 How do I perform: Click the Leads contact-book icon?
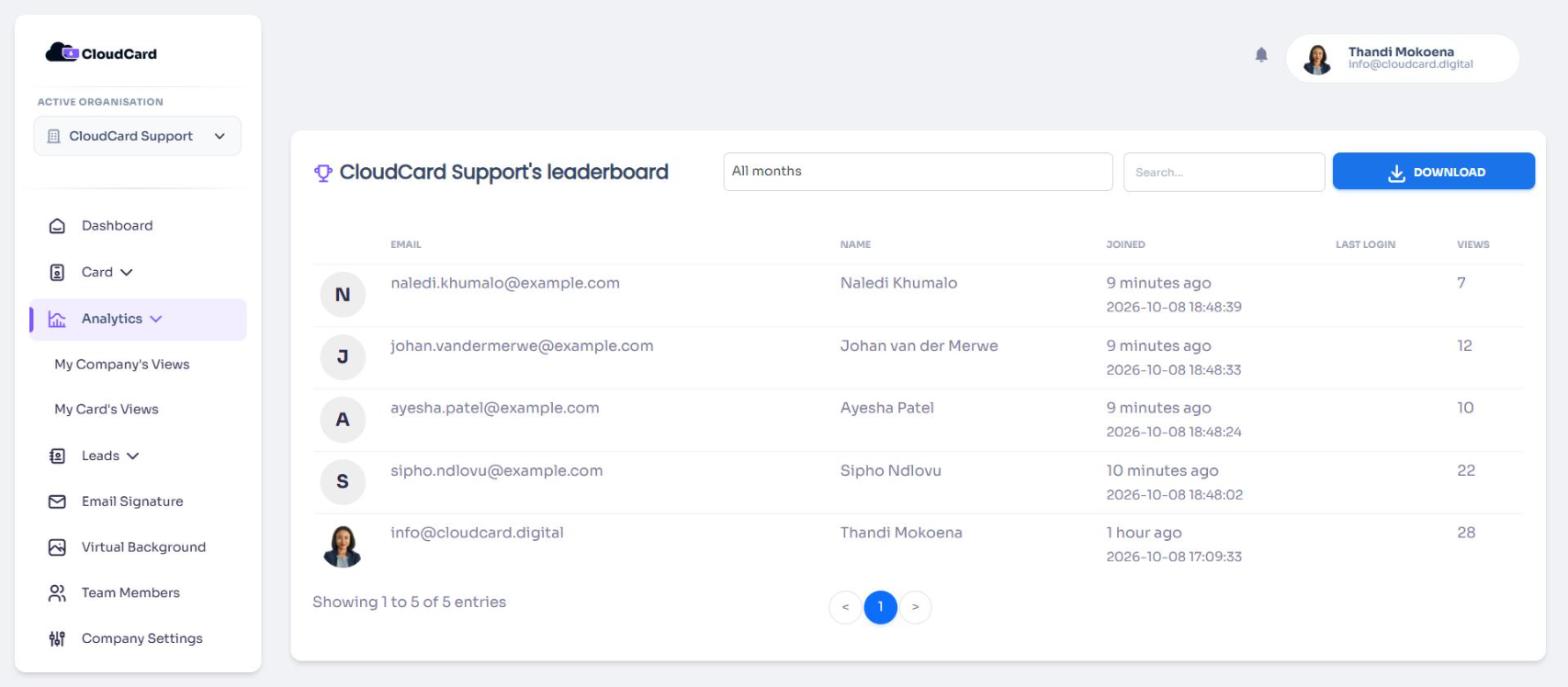pyautogui.click(x=57, y=456)
